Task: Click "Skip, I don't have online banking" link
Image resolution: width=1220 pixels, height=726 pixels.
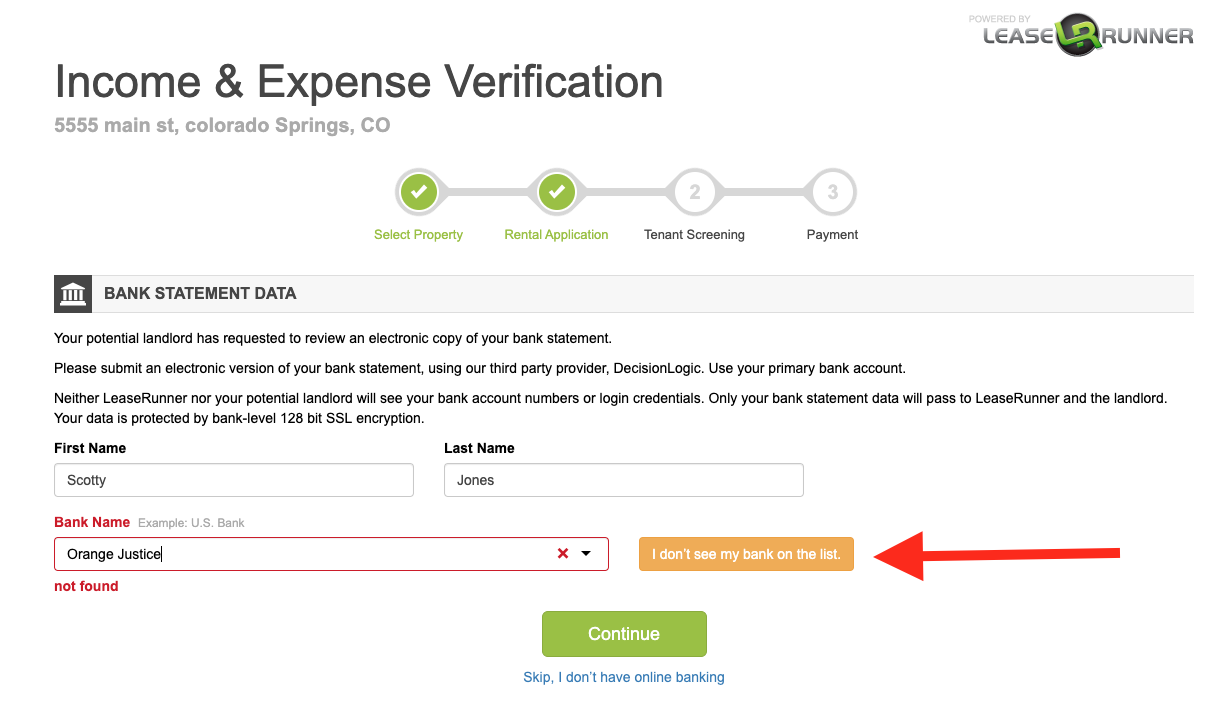Action: click(x=624, y=677)
